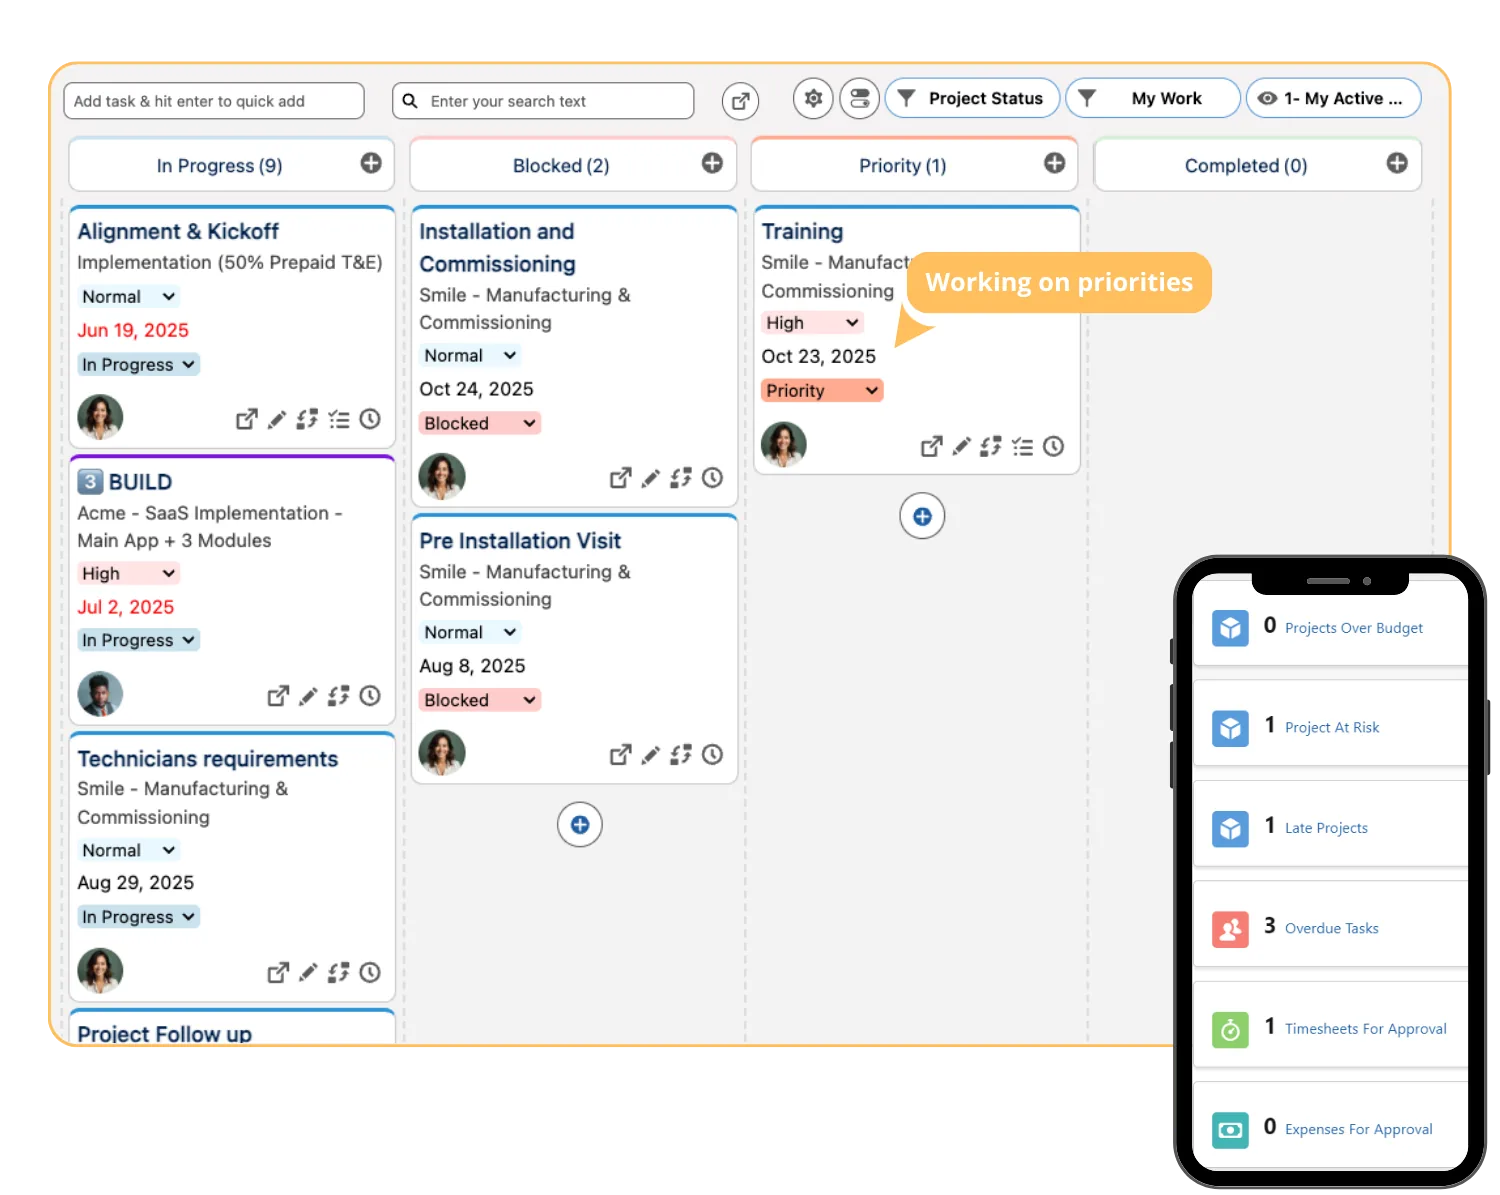The image size is (1500, 1195).
Task: Log time on Technicians requirements card
Action: coord(370,972)
